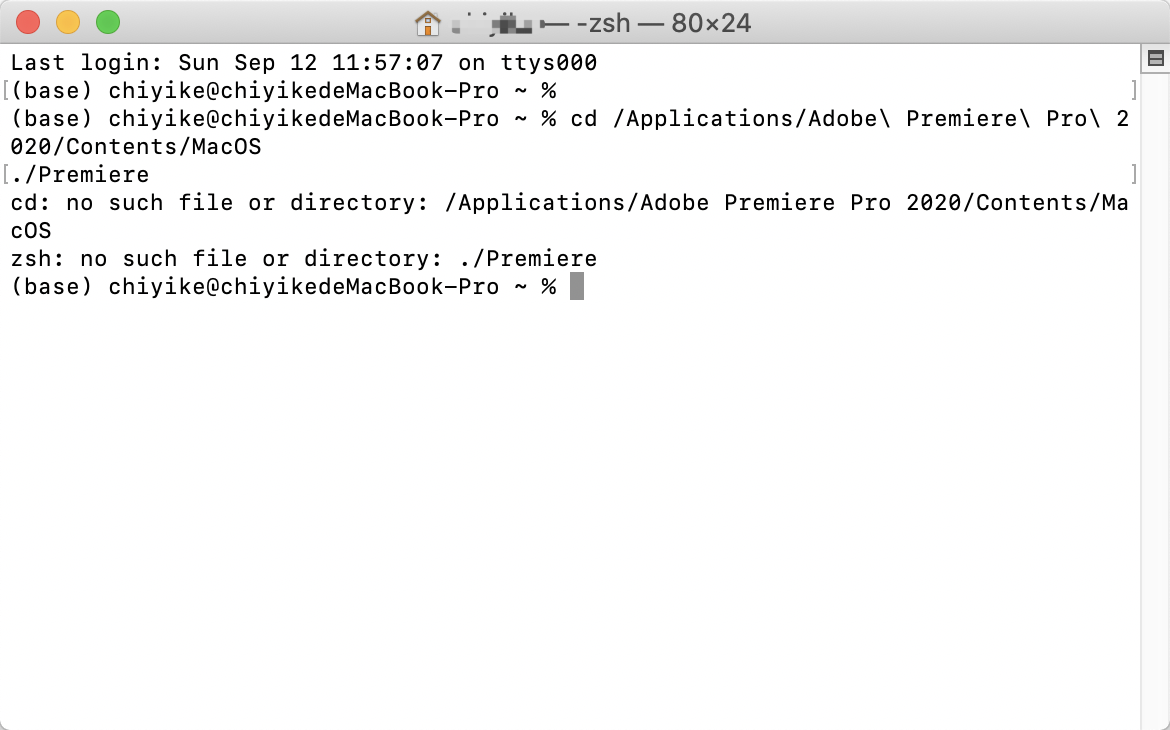
Task: Click the red close window button
Action: coord(28,22)
